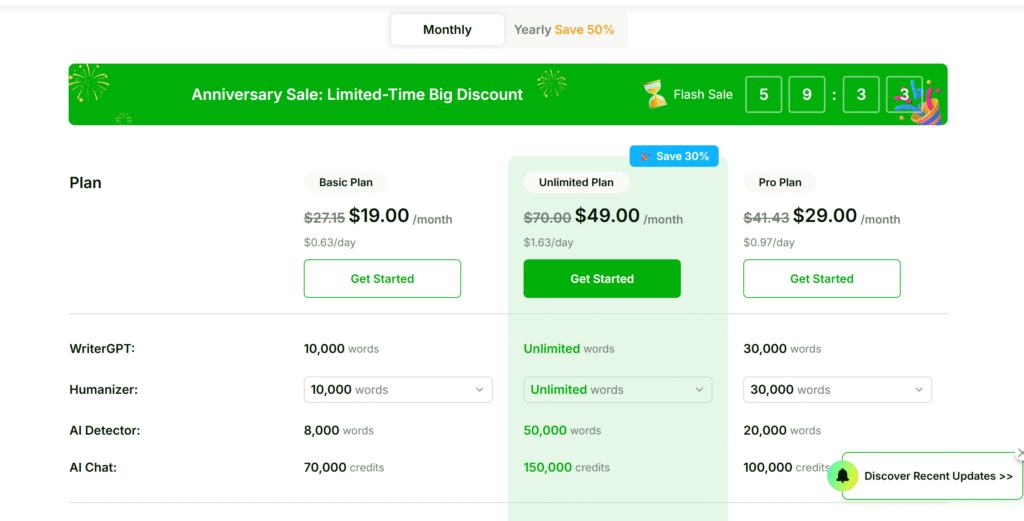Select the Pro Plan label
Viewport: 1024px width, 521px height.
[x=780, y=183]
